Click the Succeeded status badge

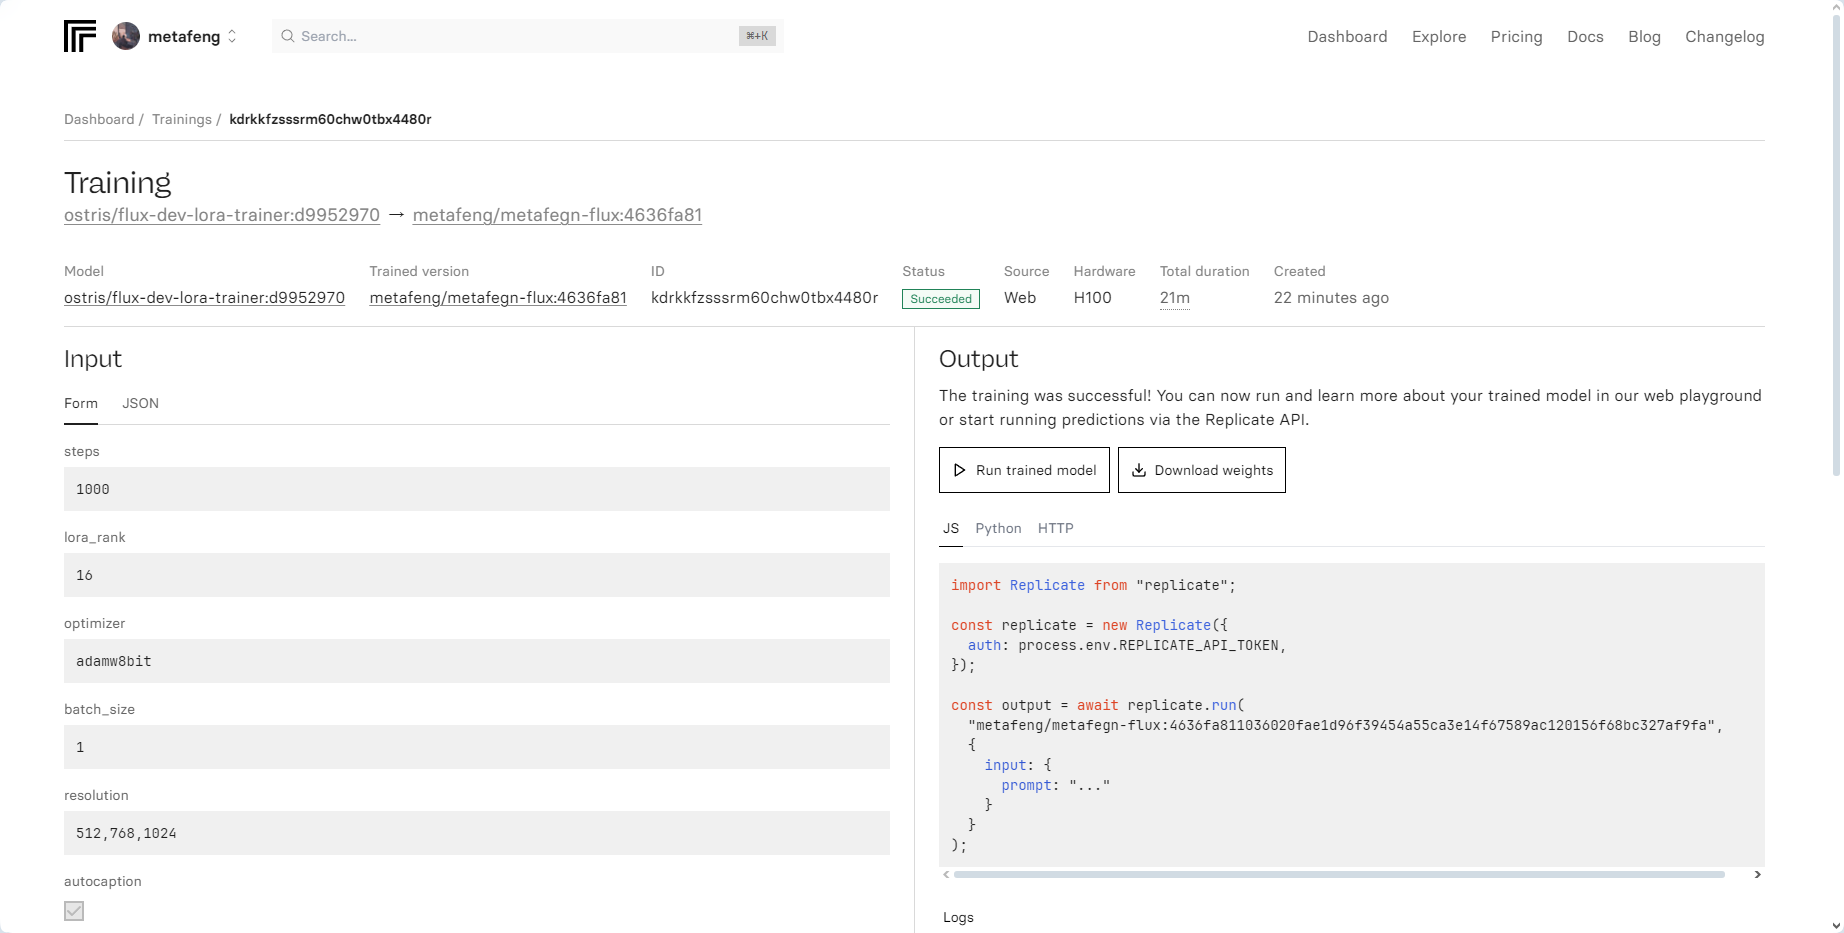pyautogui.click(x=941, y=299)
